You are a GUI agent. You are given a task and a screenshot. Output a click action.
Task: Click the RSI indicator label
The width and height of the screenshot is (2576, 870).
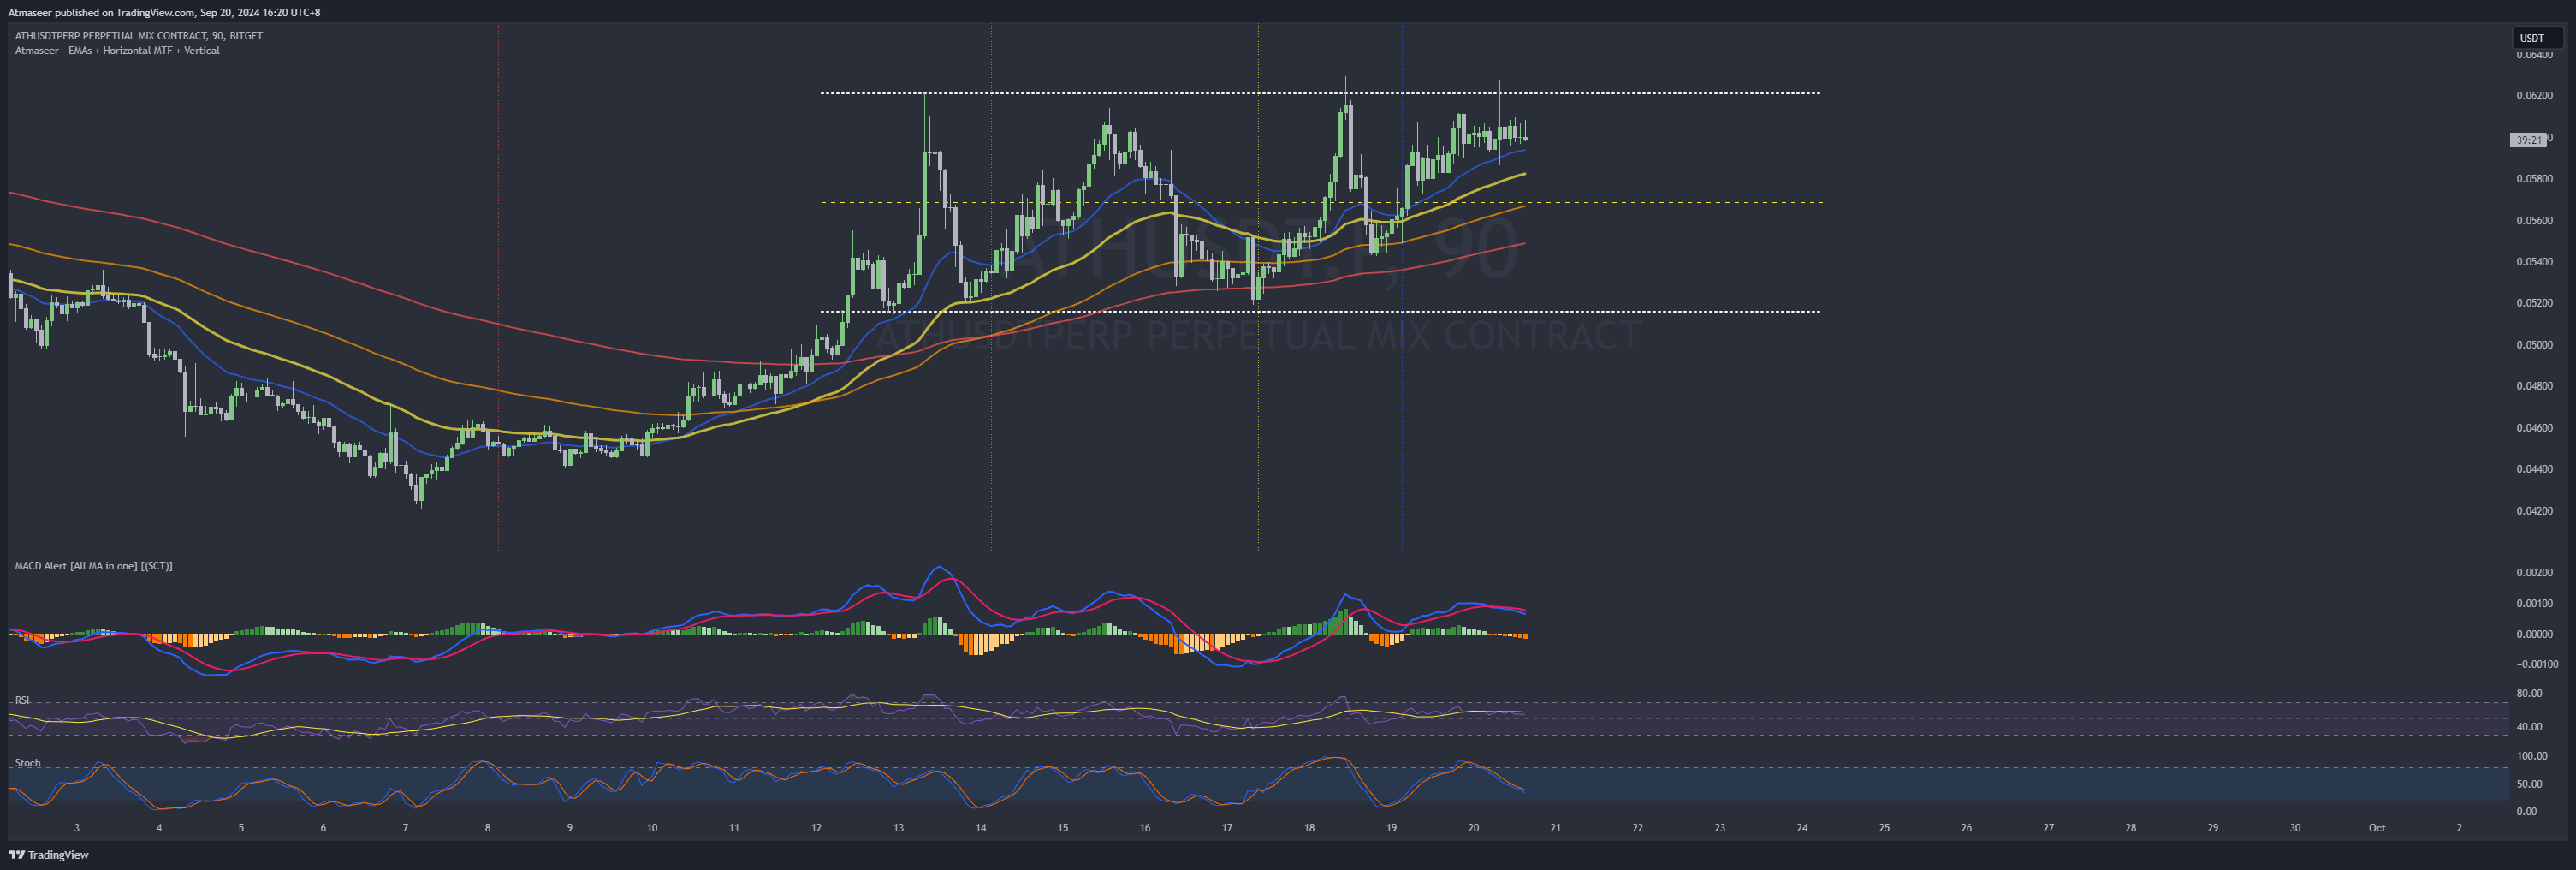[x=22, y=700]
